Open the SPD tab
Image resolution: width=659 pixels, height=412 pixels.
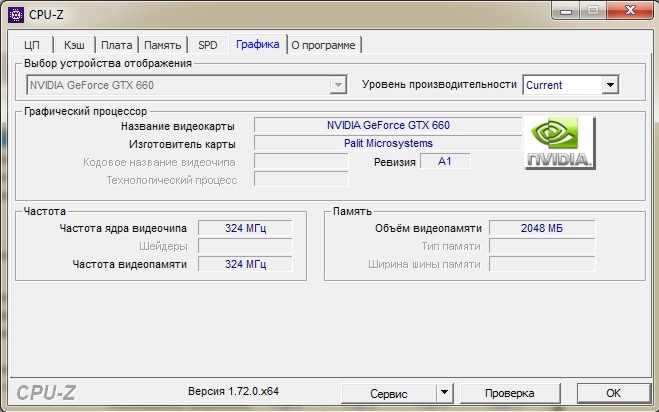coord(208,45)
